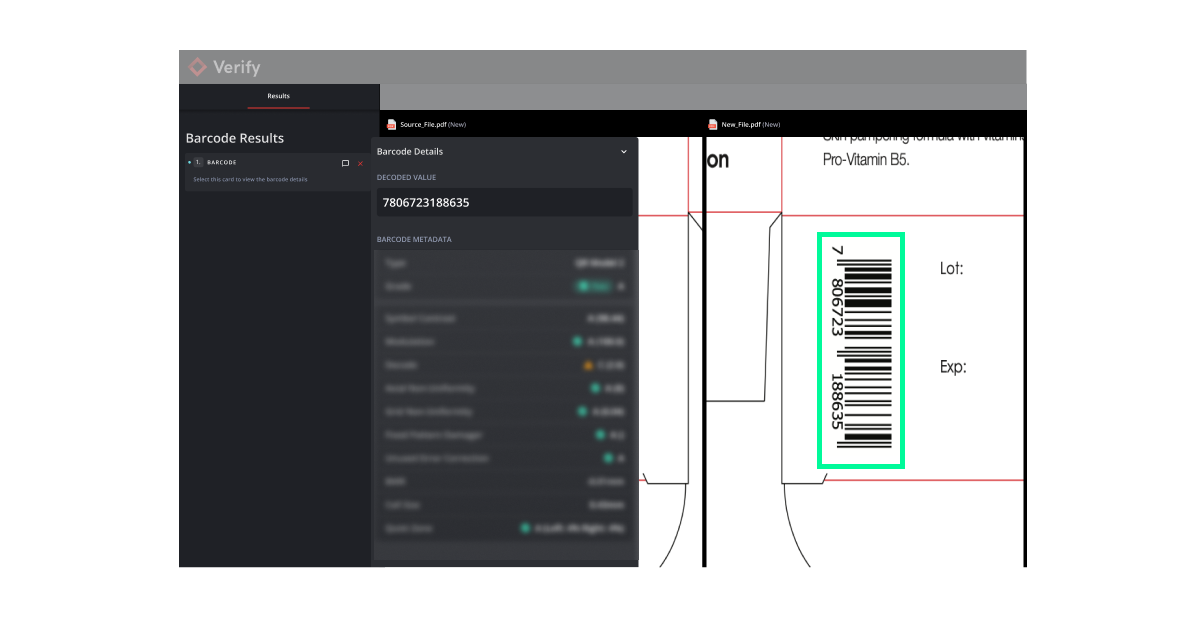Screen dimensions: 1201x631
Task: Click the Barcode Results heading
Action: click(235, 138)
